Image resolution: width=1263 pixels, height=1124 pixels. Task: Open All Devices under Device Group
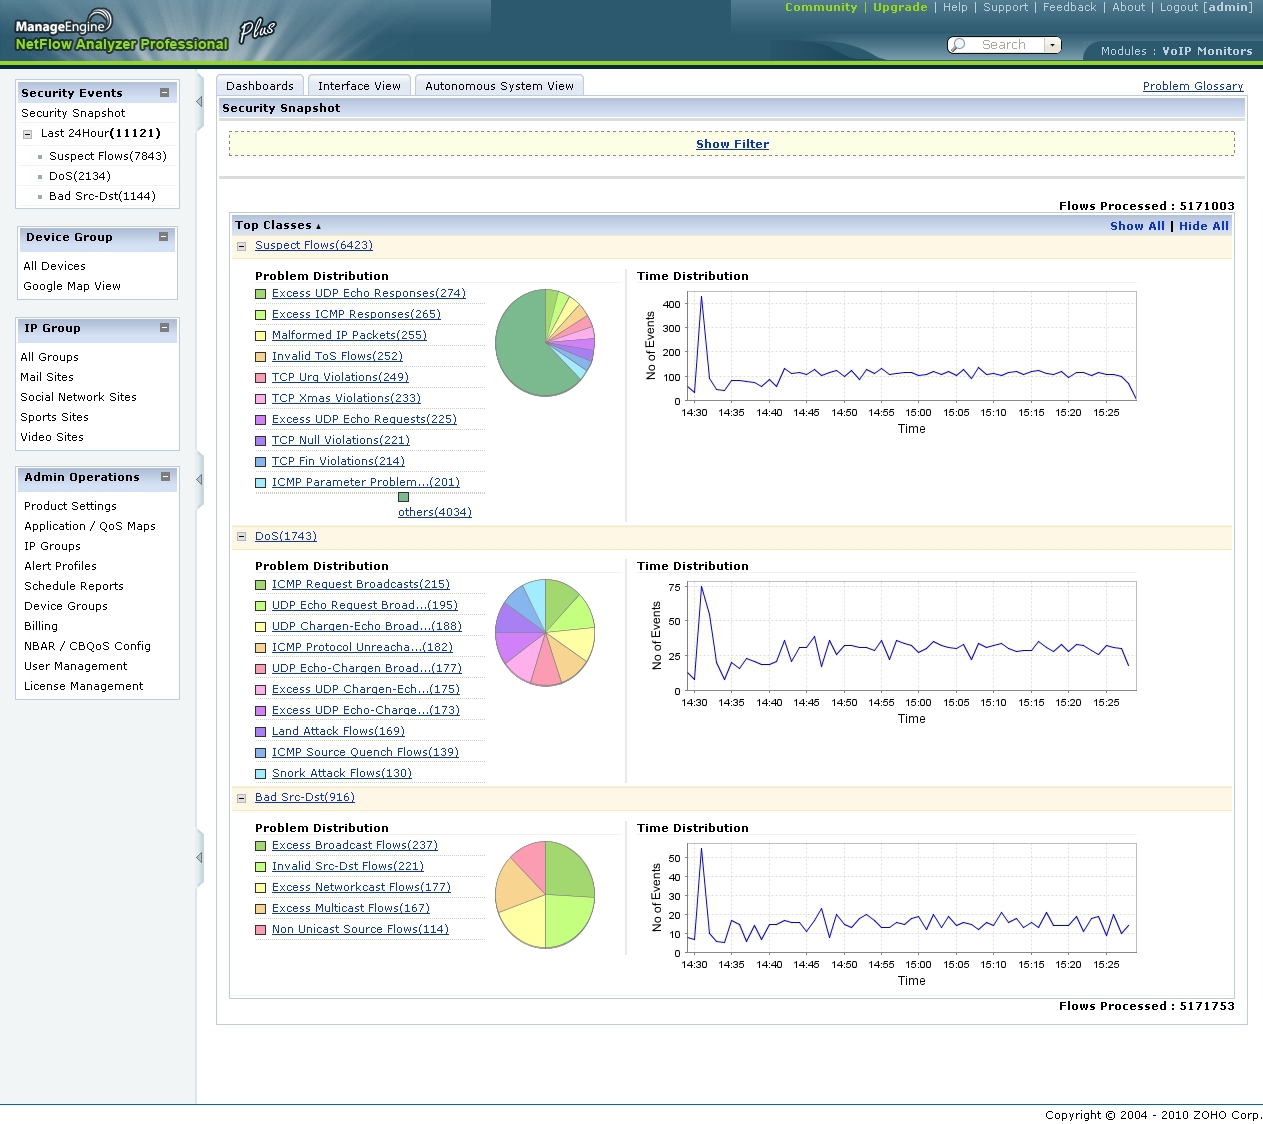[54, 266]
